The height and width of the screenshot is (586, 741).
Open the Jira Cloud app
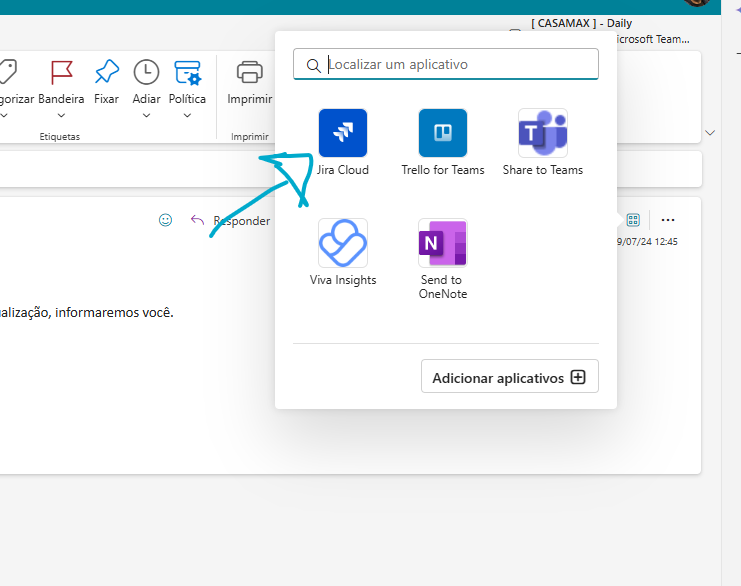[343, 142]
